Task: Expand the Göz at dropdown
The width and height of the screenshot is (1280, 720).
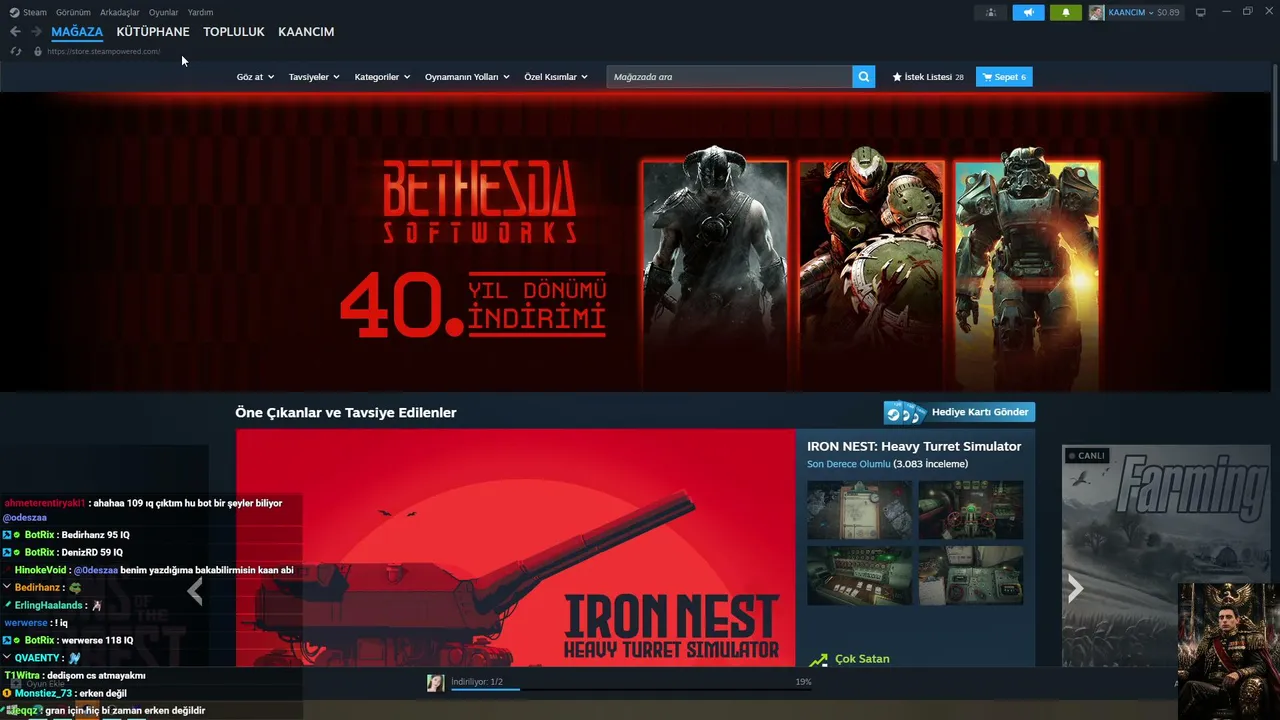Action: tap(255, 77)
